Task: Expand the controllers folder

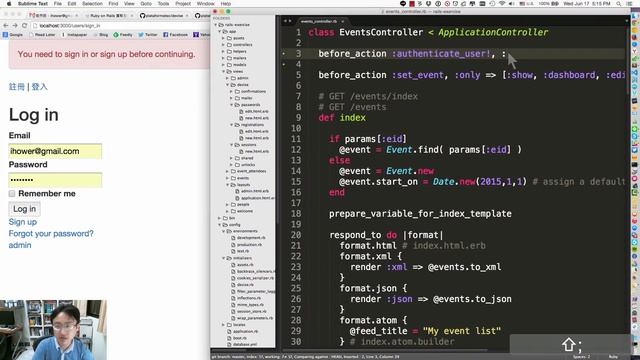Action: pos(223,44)
